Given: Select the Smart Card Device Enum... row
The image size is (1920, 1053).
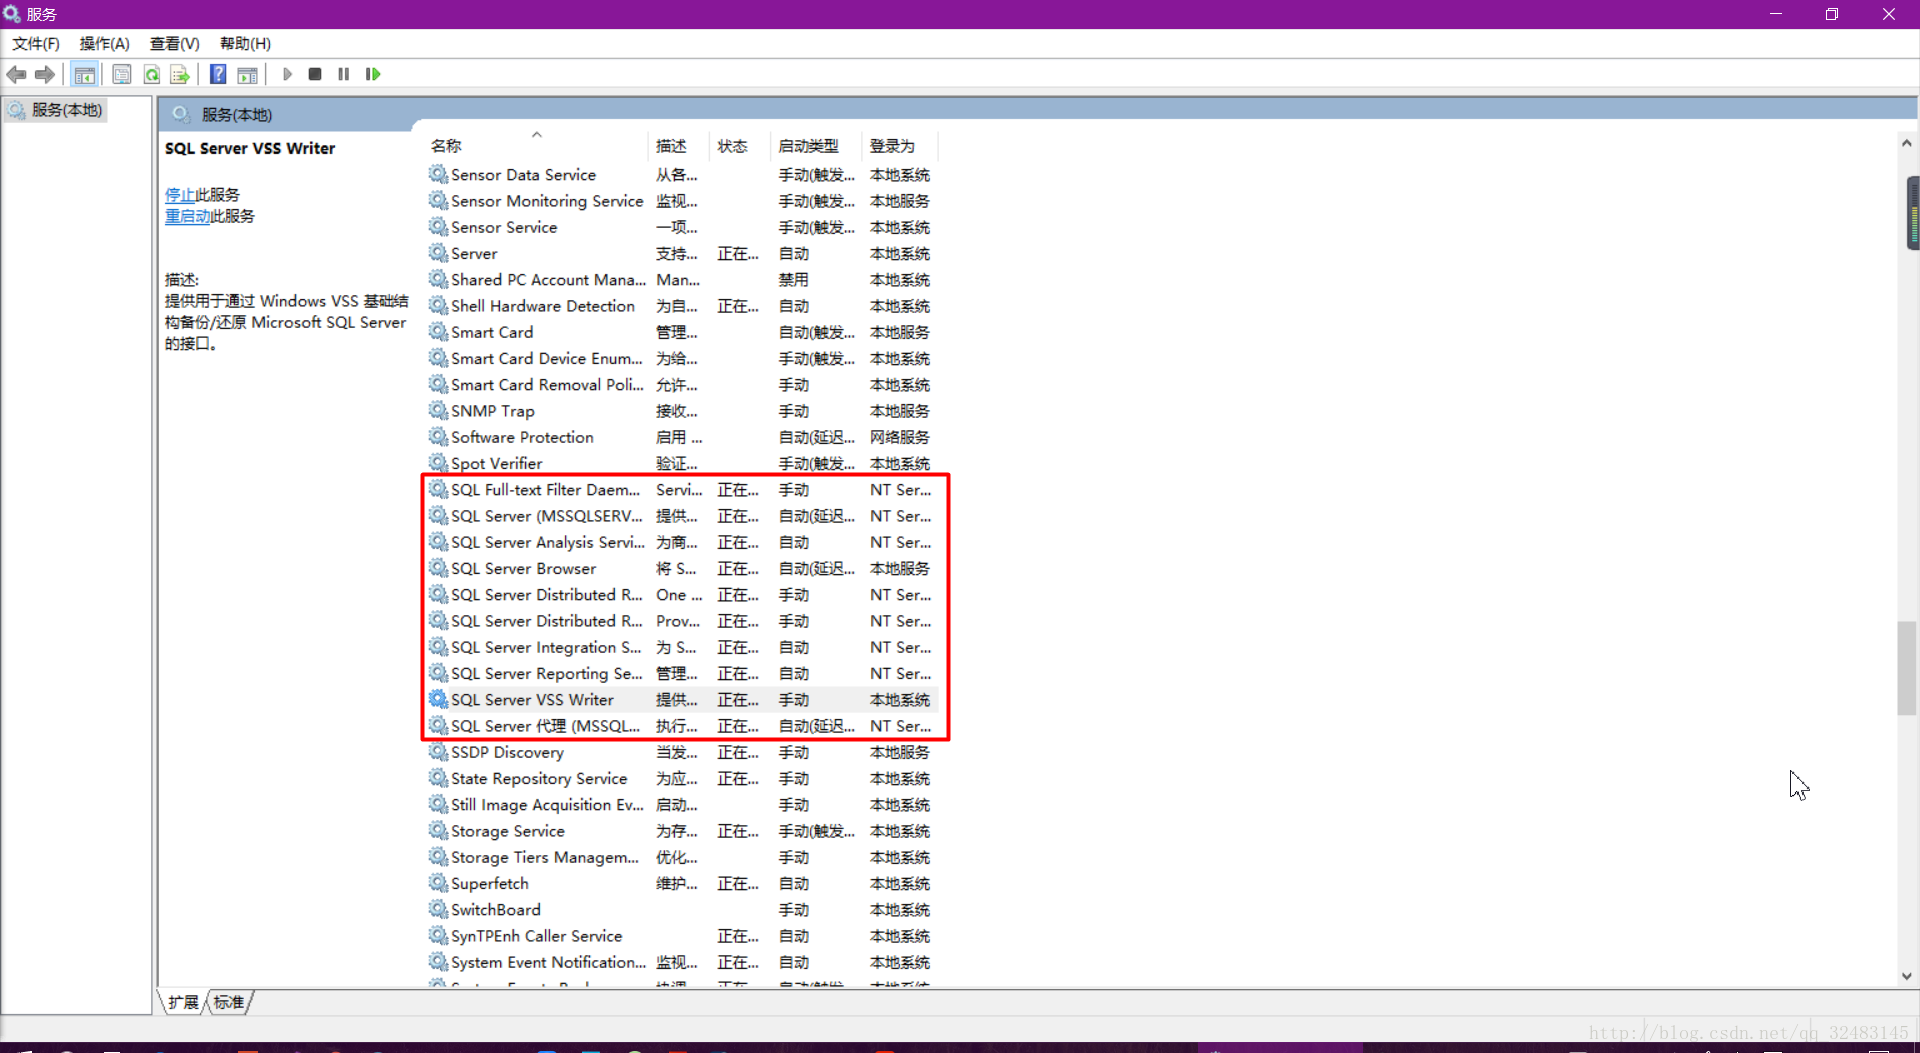Looking at the screenshot, I should point(684,358).
